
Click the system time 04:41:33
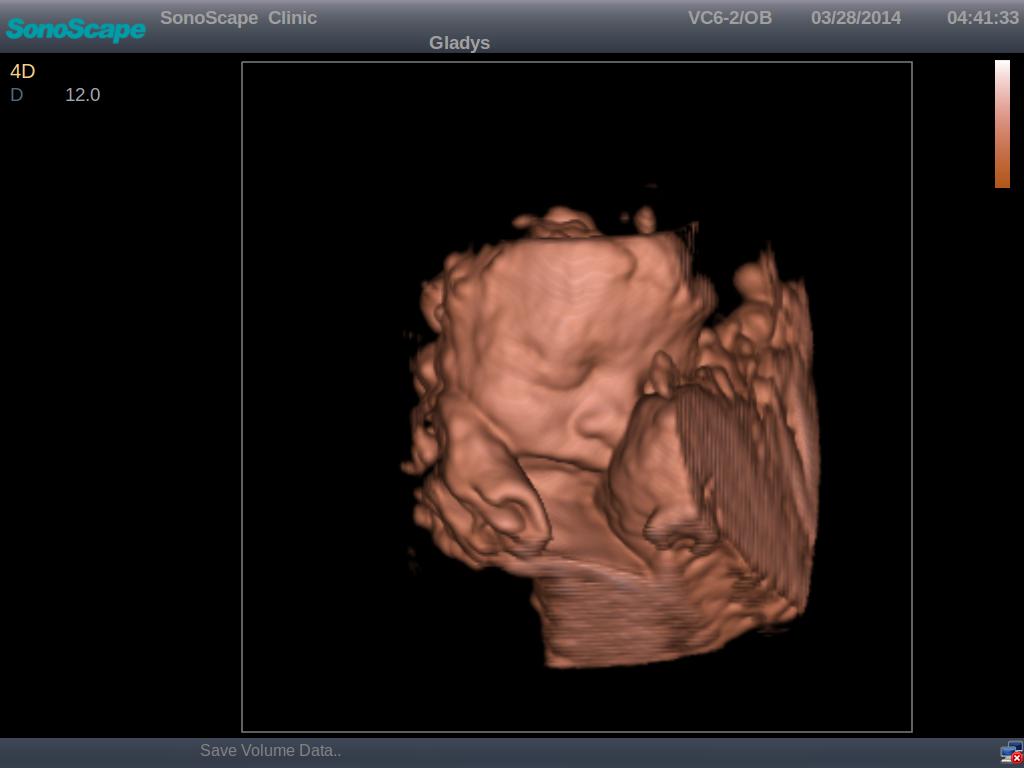click(982, 18)
